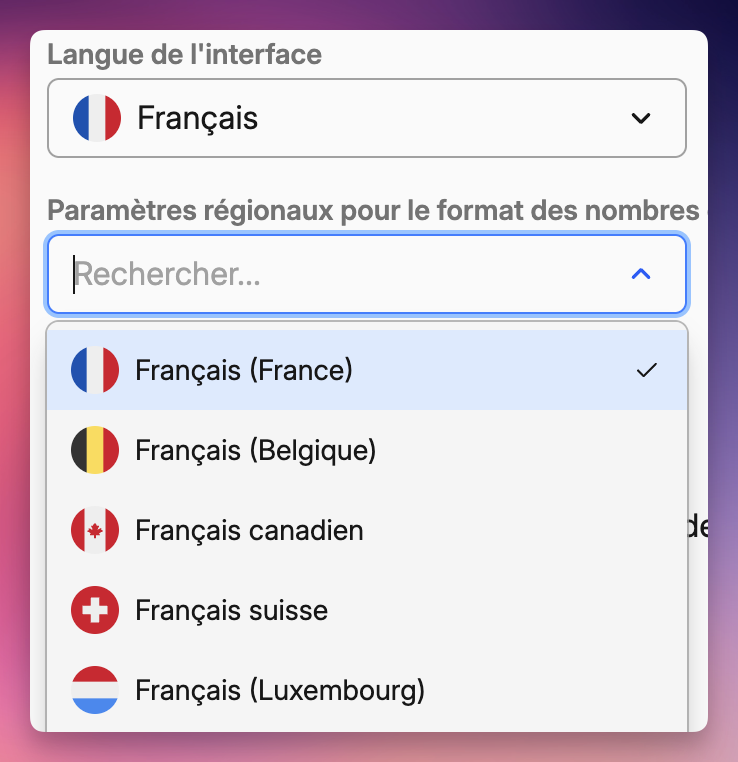The image size is (738, 762).
Task: Click the desktop wallpaper outside the panel
Action: click(15, 400)
